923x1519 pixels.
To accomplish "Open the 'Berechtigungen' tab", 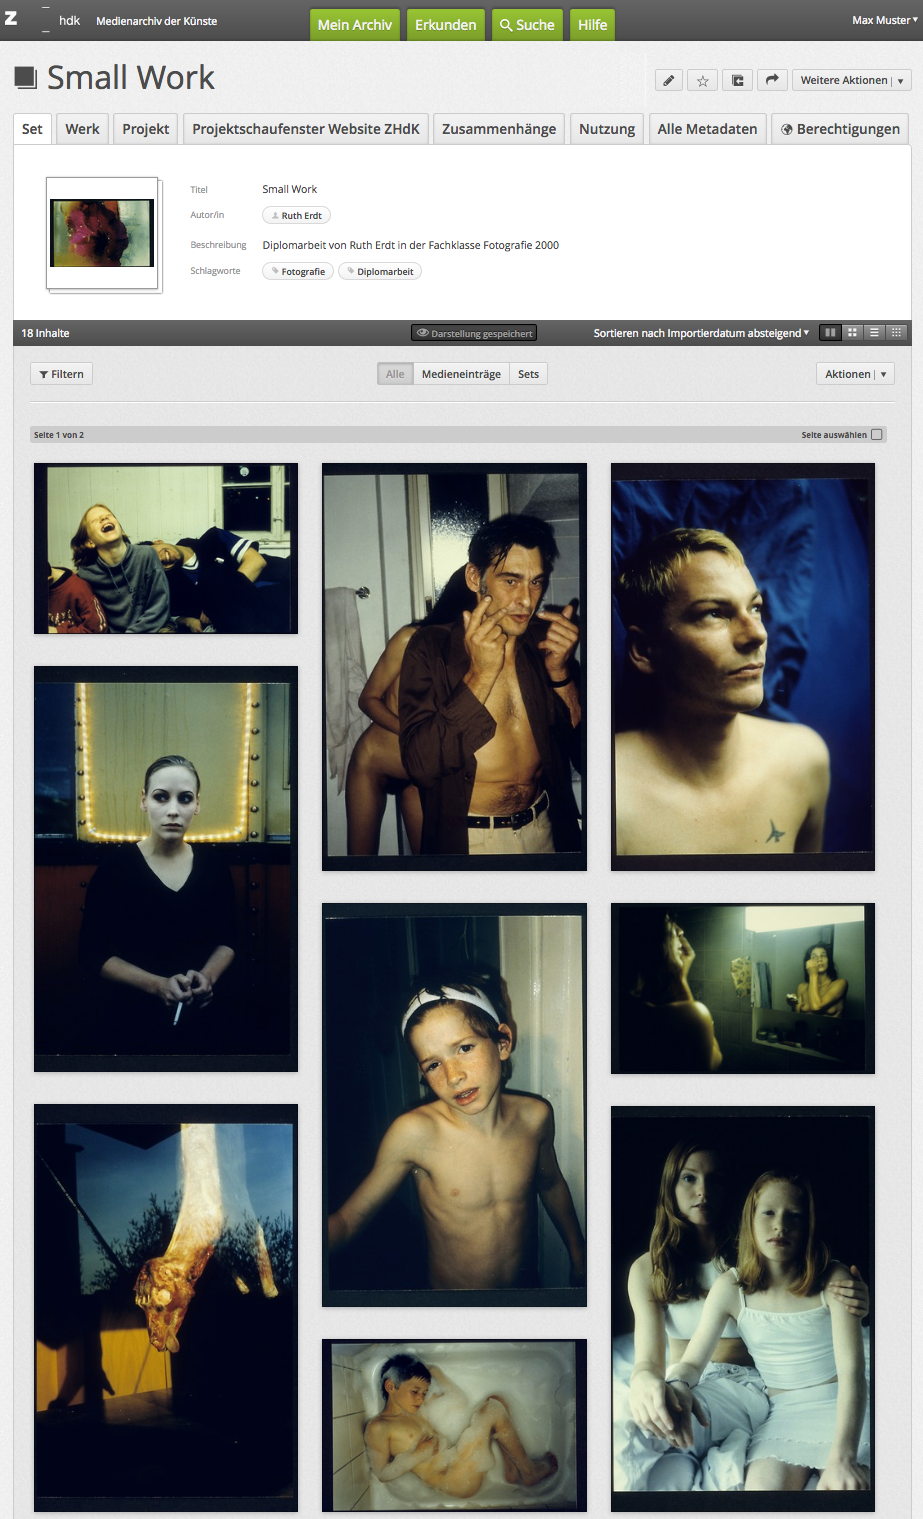I will [840, 129].
